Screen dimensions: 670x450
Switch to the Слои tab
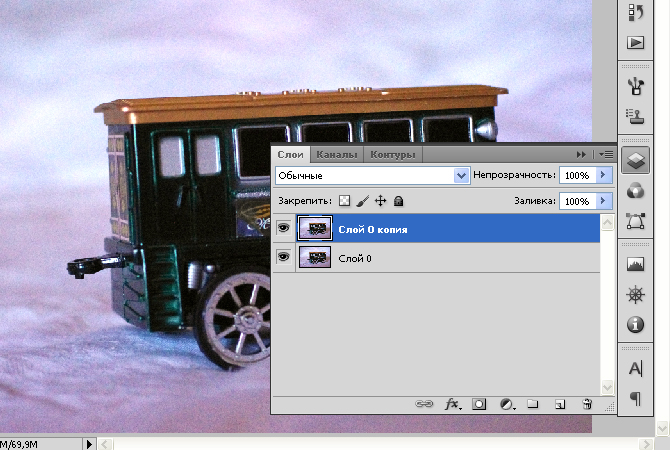pyautogui.click(x=291, y=155)
